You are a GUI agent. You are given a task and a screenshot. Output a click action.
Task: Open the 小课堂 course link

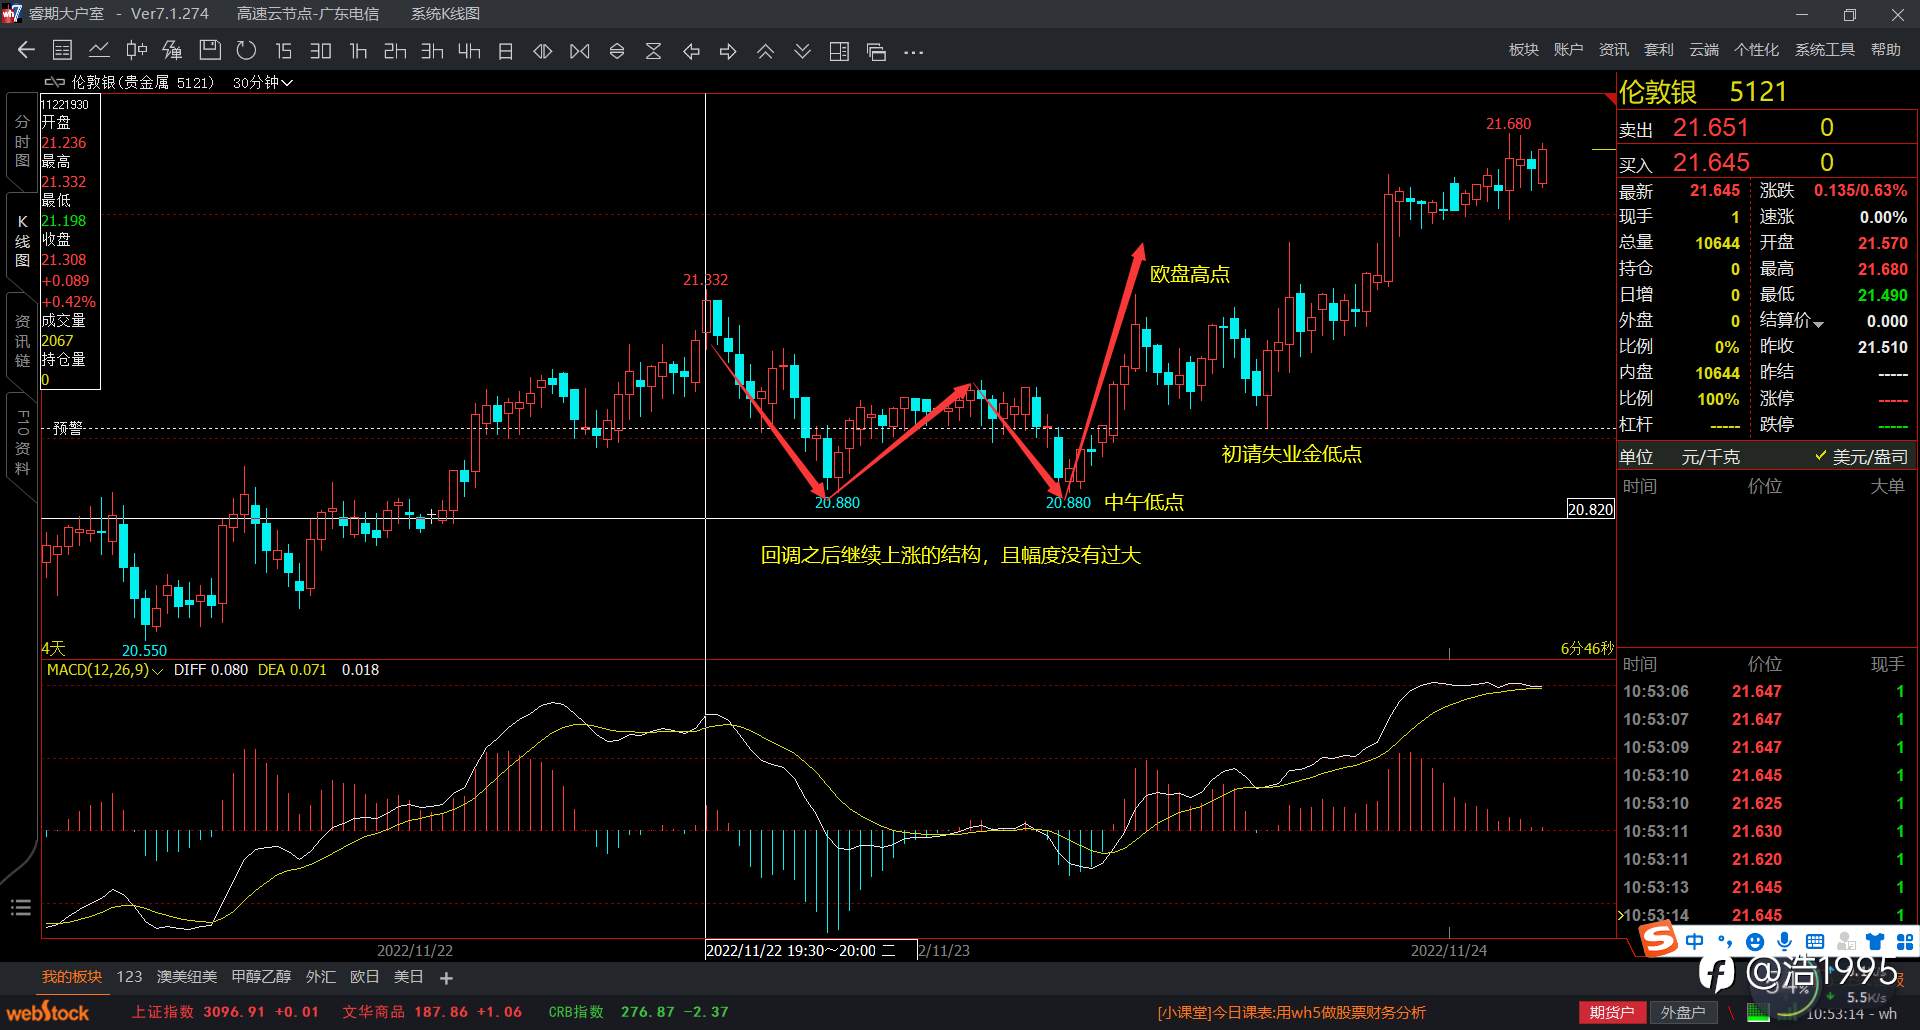[1291, 1013]
